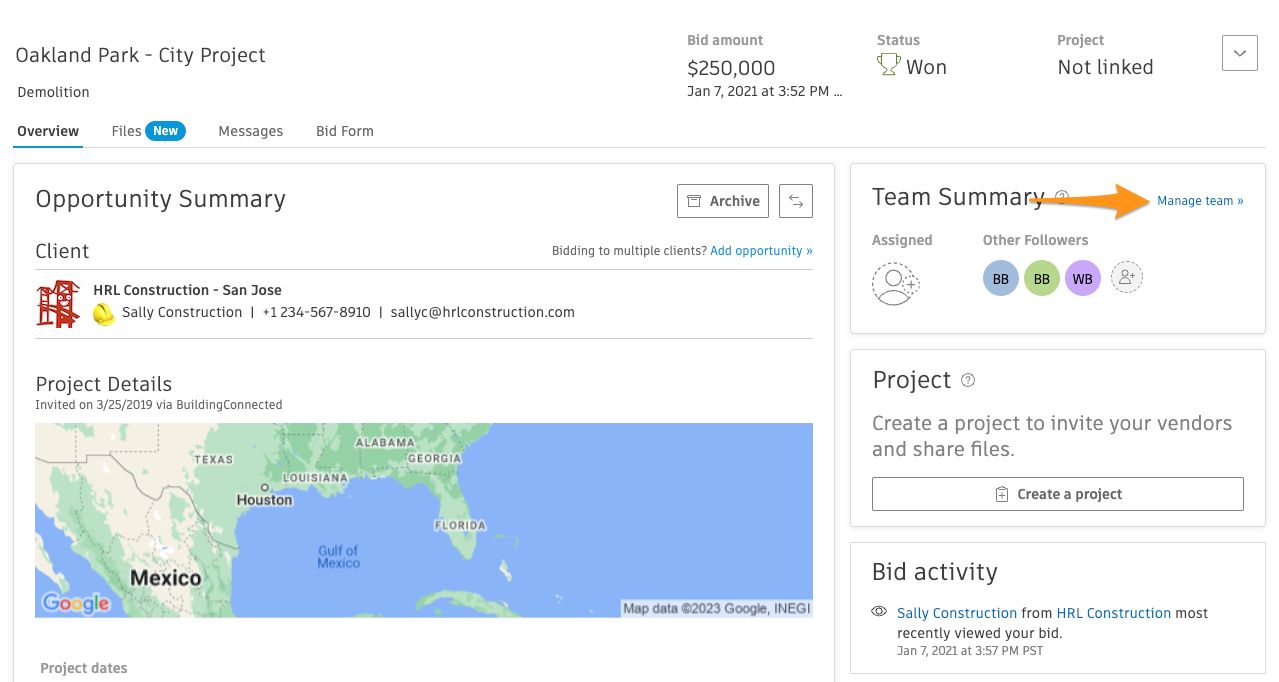Switch to the Files tab
Viewport: 1279px width, 682px height.
click(x=147, y=131)
